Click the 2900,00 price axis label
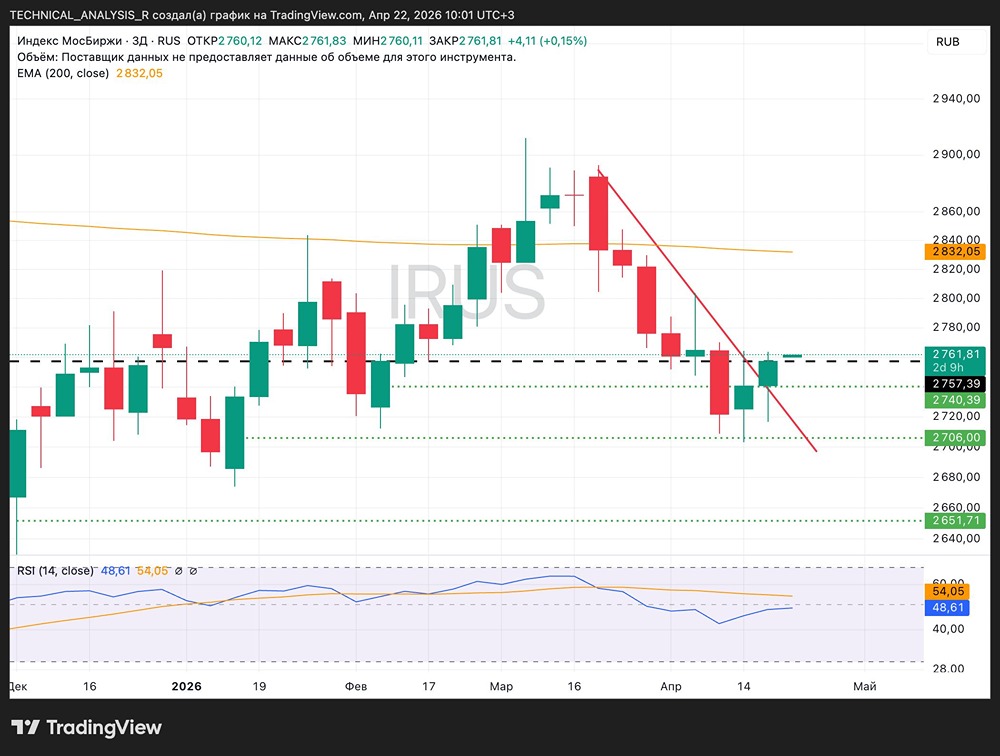The height and width of the screenshot is (756, 1000). (x=956, y=154)
